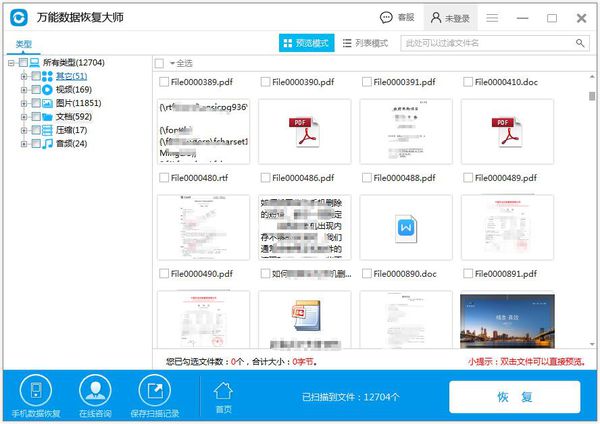Click the 其它 category icon
600x424 pixels.
click(x=47, y=76)
